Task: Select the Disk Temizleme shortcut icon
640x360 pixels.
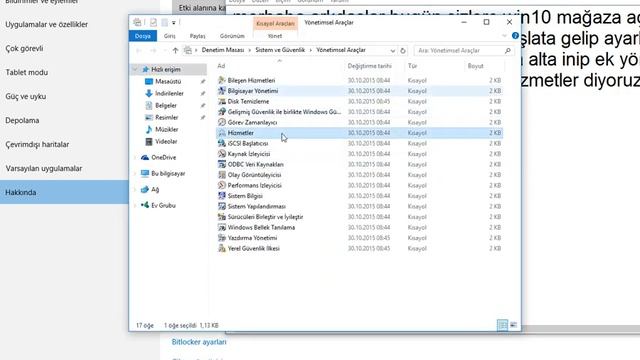Action: point(222,101)
